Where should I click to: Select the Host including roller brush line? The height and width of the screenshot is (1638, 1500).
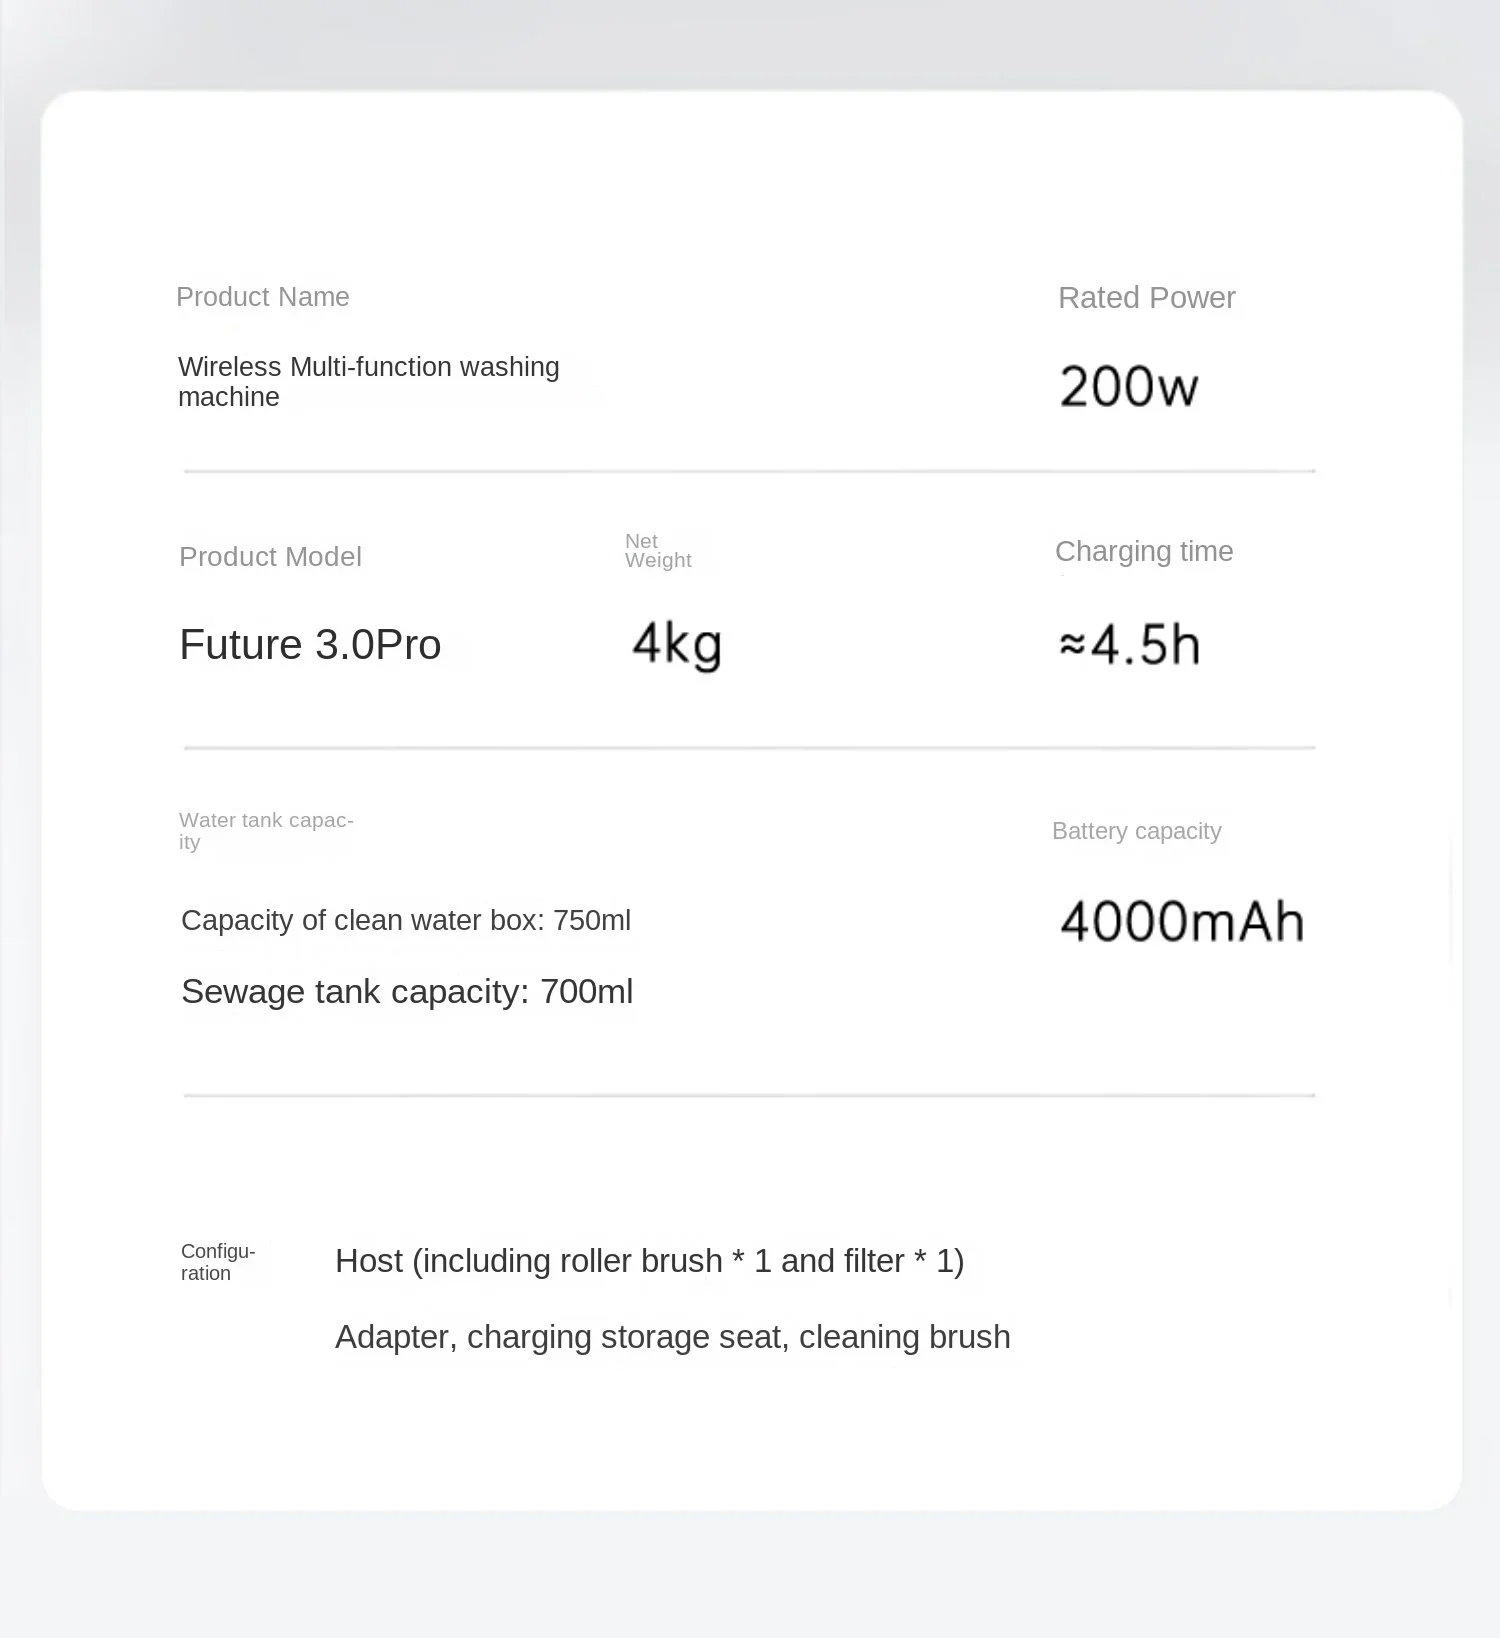pyautogui.click(x=650, y=1262)
